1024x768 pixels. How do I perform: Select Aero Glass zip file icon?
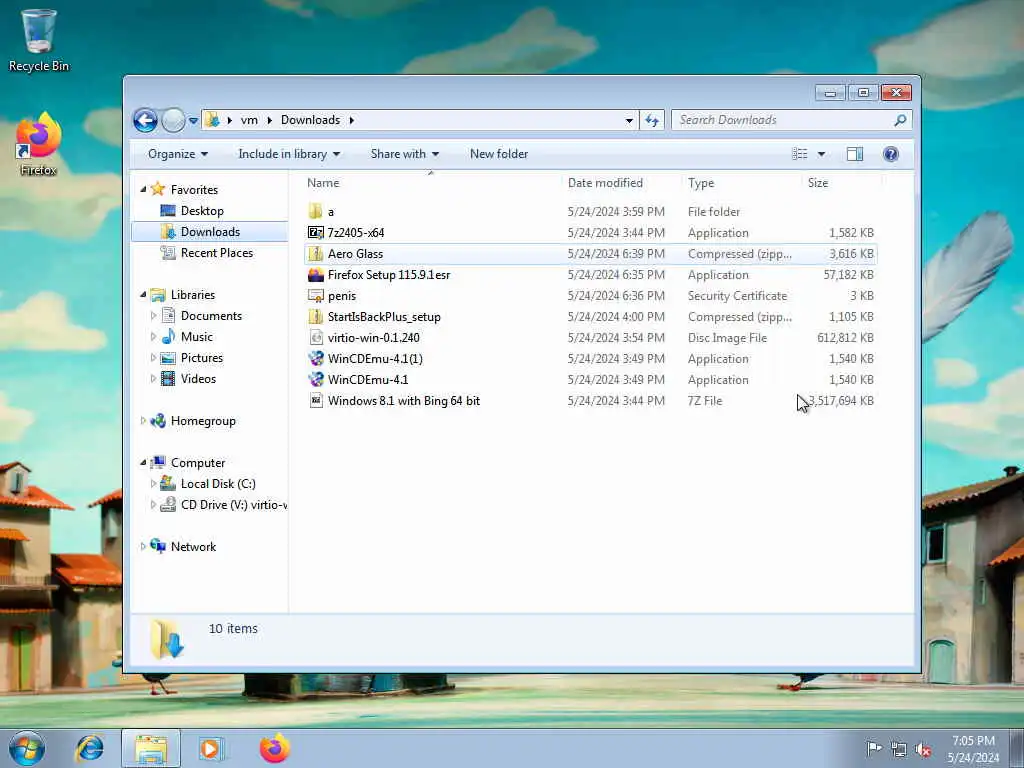coord(315,253)
